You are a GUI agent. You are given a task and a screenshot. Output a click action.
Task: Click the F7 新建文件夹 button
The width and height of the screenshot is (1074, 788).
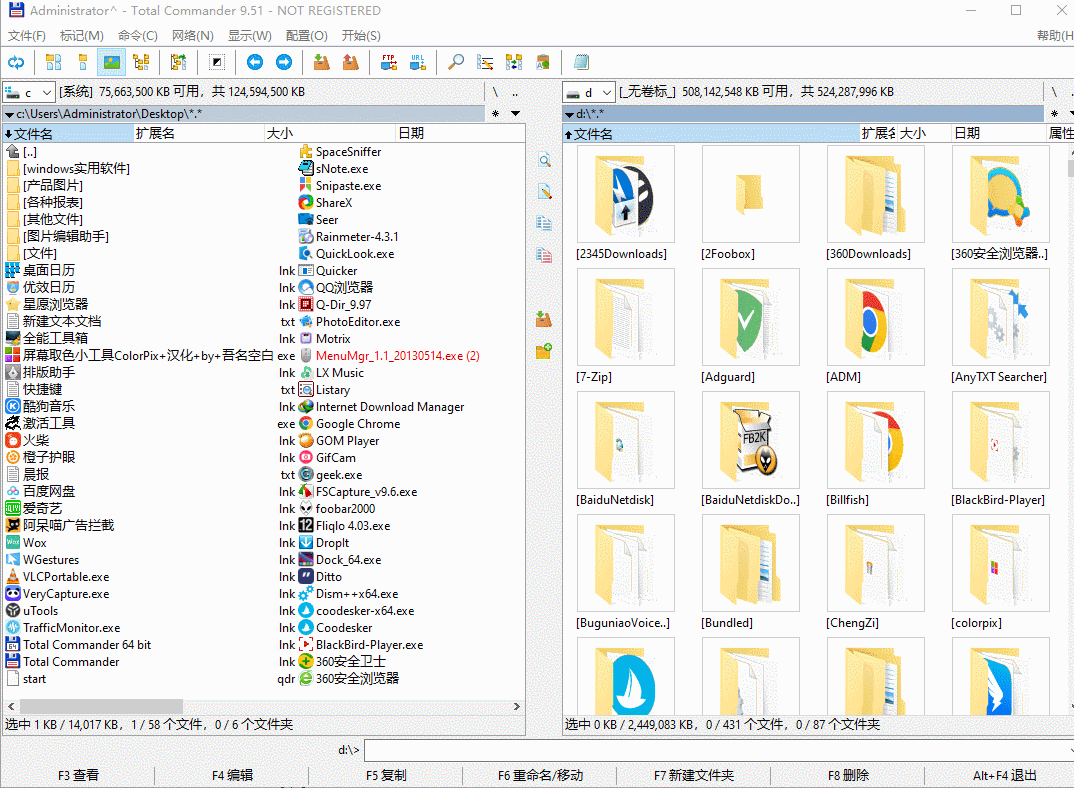point(694,773)
